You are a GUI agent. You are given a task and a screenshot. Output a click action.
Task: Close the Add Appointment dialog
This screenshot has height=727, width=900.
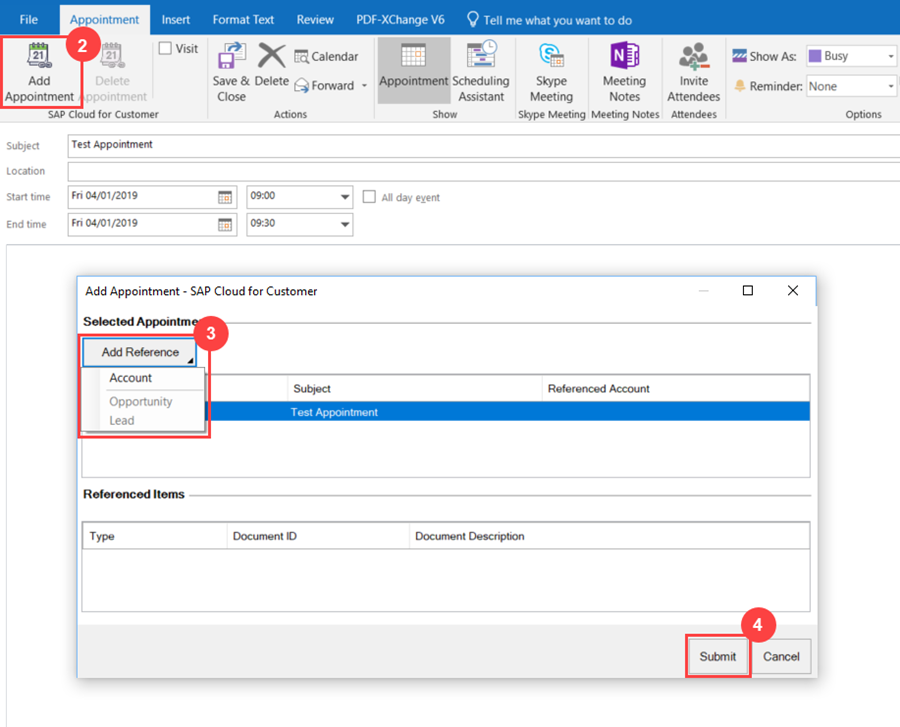[793, 290]
